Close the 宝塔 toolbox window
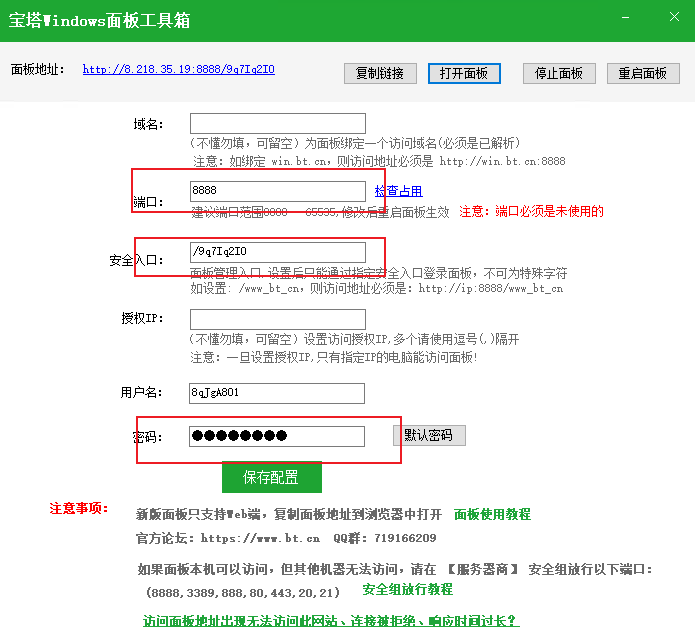The height and width of the screenshot is (643, 695). click(674, 17)
